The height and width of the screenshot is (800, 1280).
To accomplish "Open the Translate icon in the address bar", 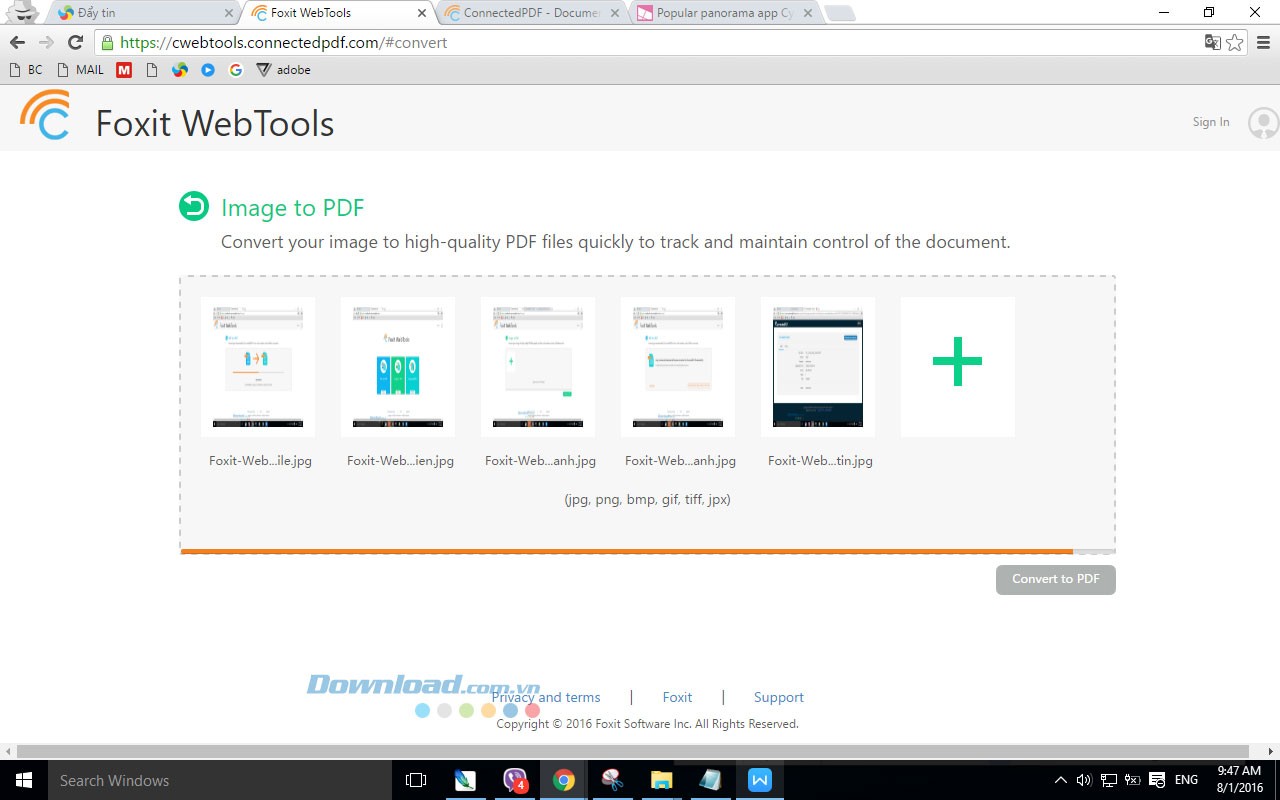I will (1212, 42).
